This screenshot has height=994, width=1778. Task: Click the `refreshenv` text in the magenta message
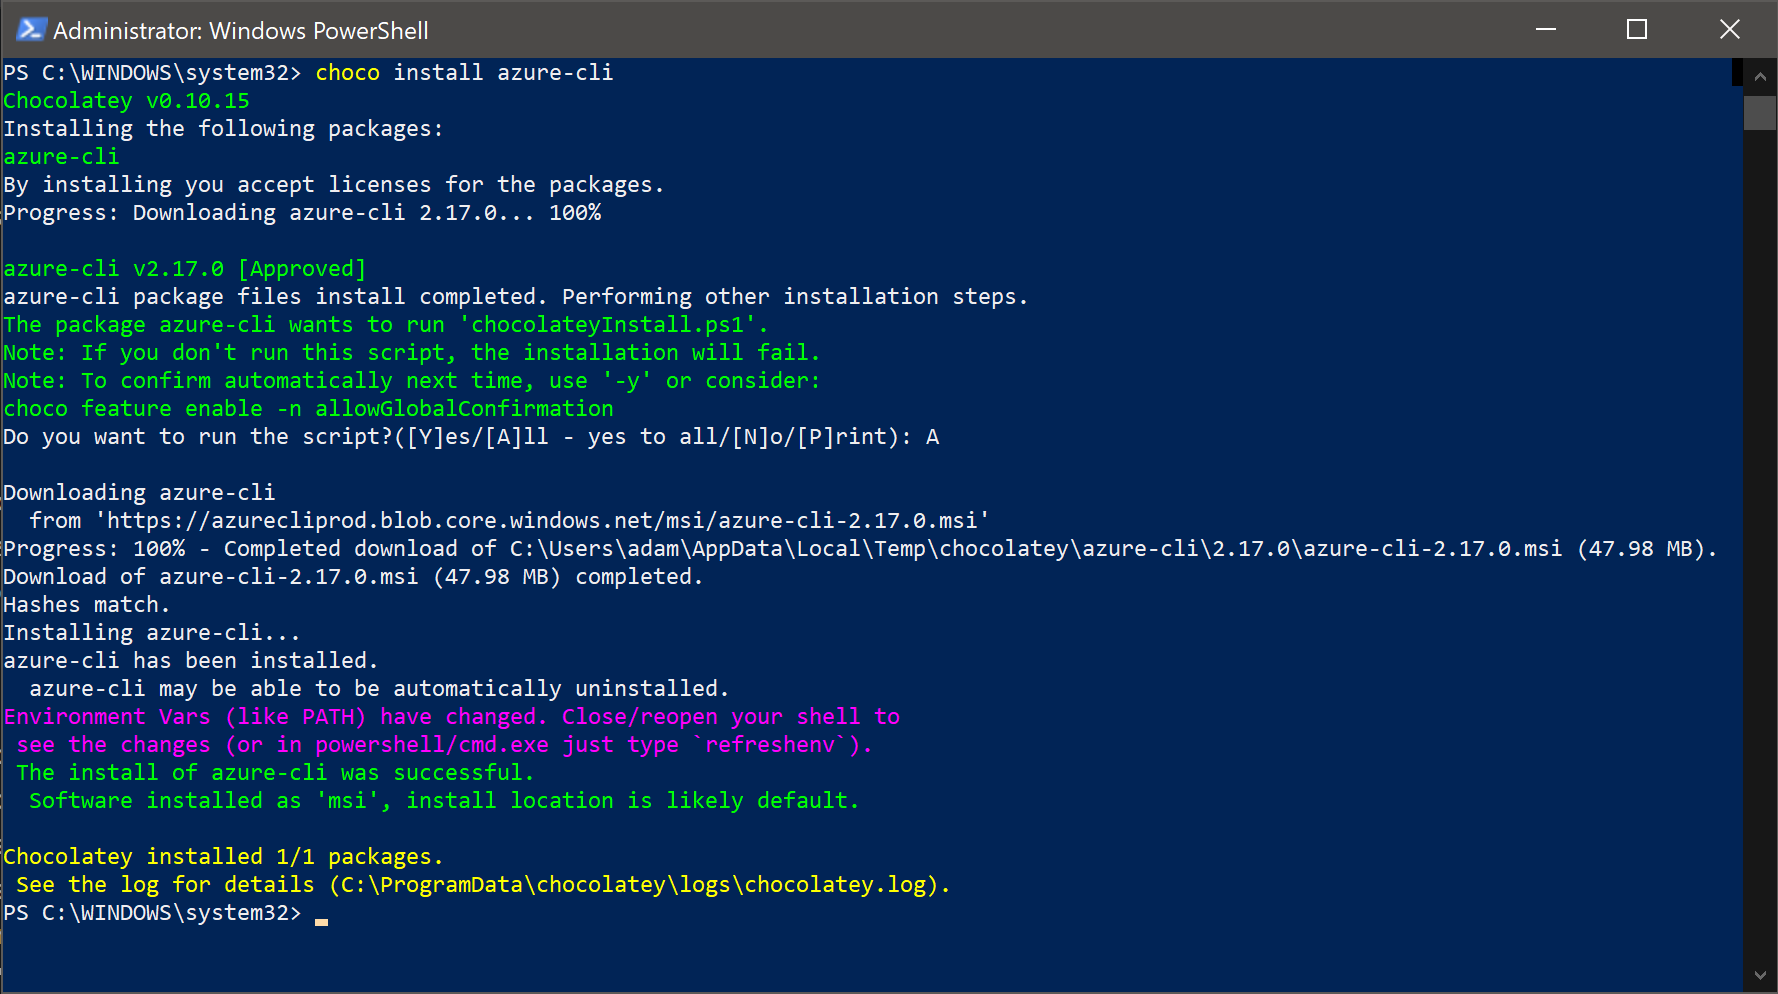point(770,745)
